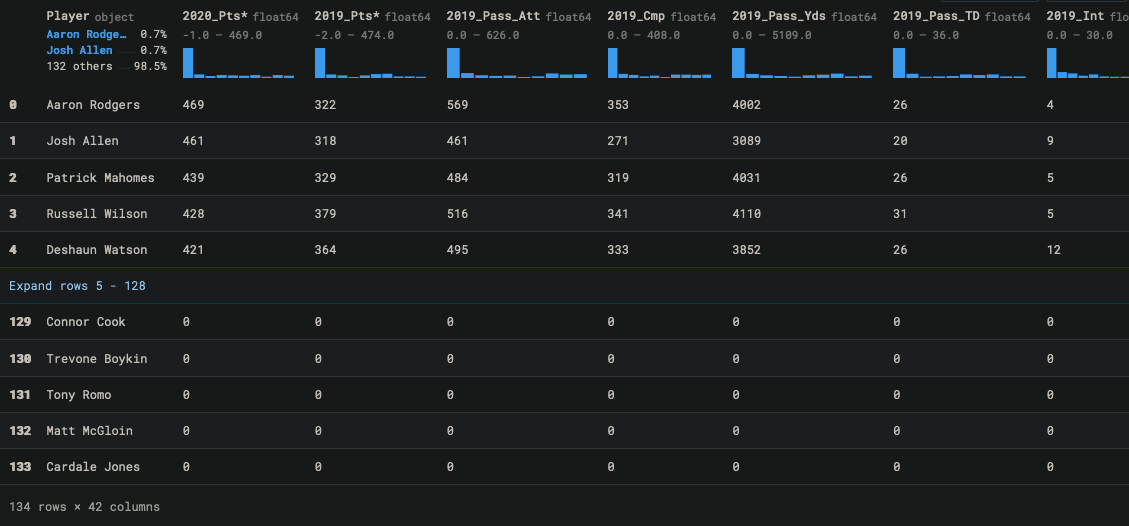This screenshot has width=1129, height=526.
Task: Click the 2019_Pts* histogram chart
Action: pos(370,63)
